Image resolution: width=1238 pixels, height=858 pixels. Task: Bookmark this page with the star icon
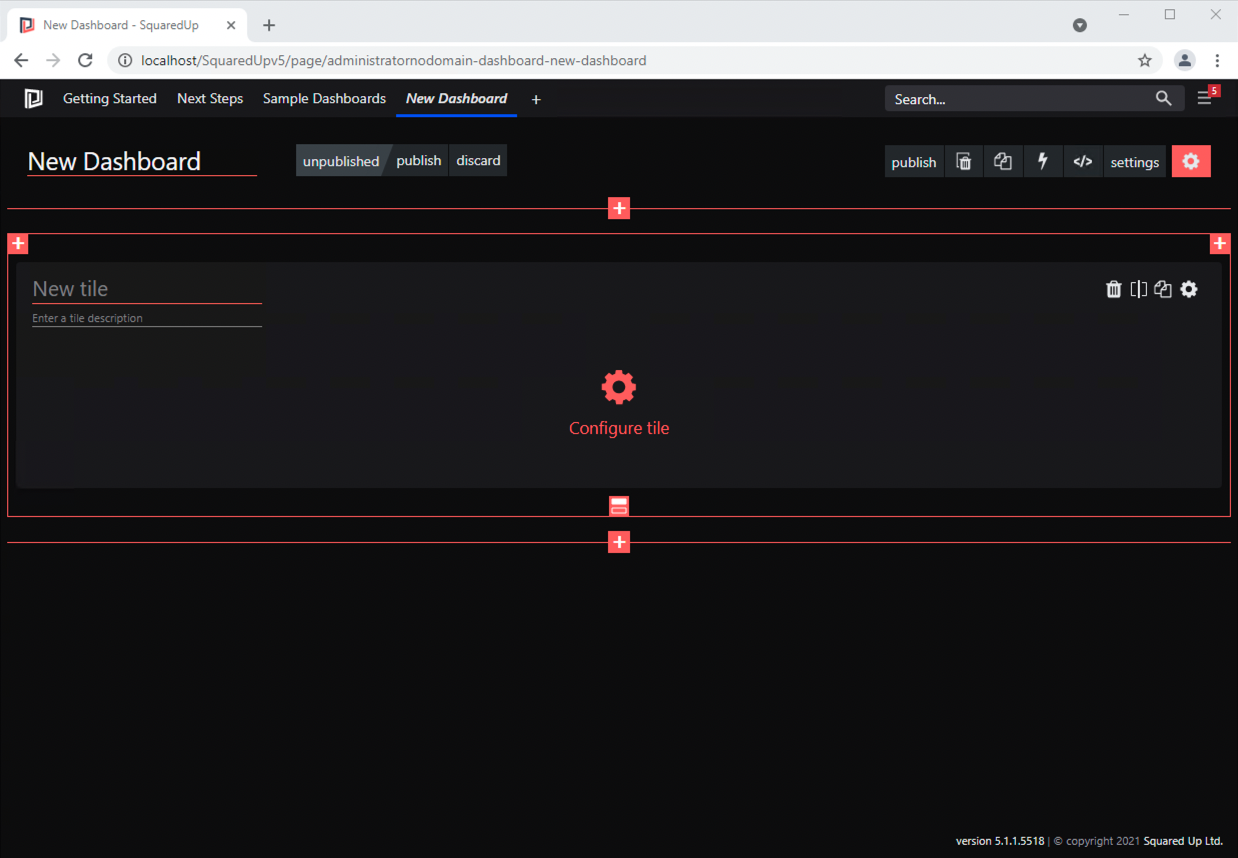pyautogui.click(x=1145, y=60)
